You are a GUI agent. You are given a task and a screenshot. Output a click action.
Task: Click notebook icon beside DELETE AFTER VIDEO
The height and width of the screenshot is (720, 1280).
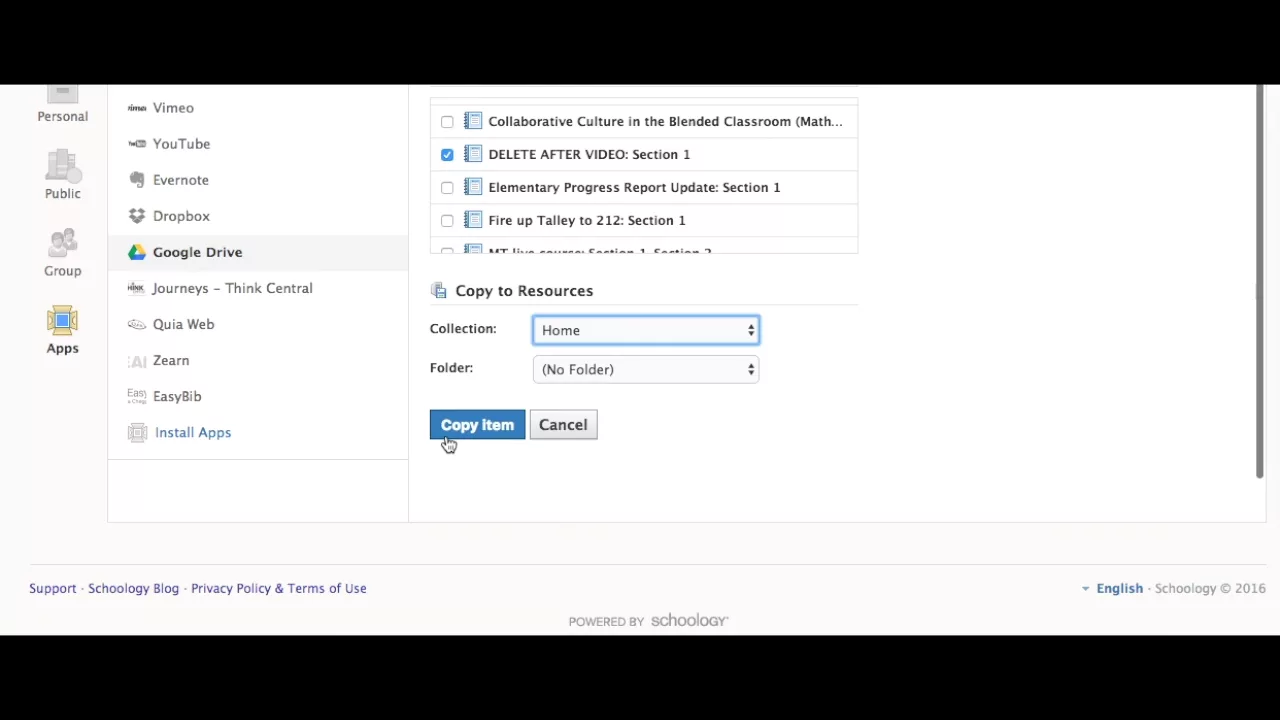tap(473, 154)
